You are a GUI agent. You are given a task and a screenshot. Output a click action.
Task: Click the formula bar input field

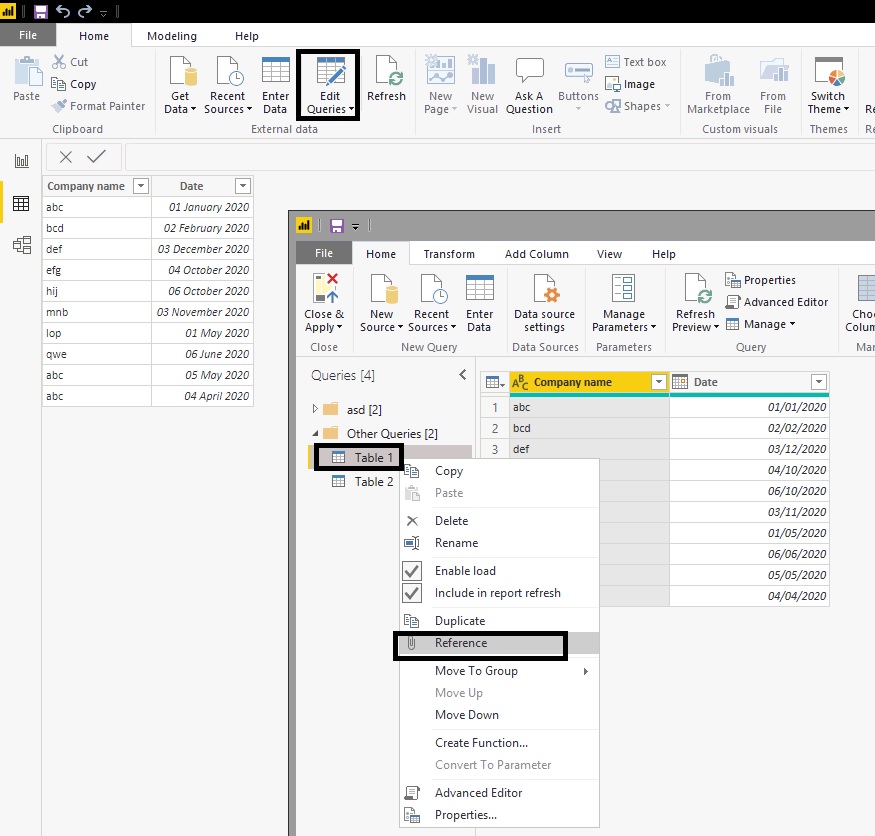pyautogui.click(x=500, y=157)
